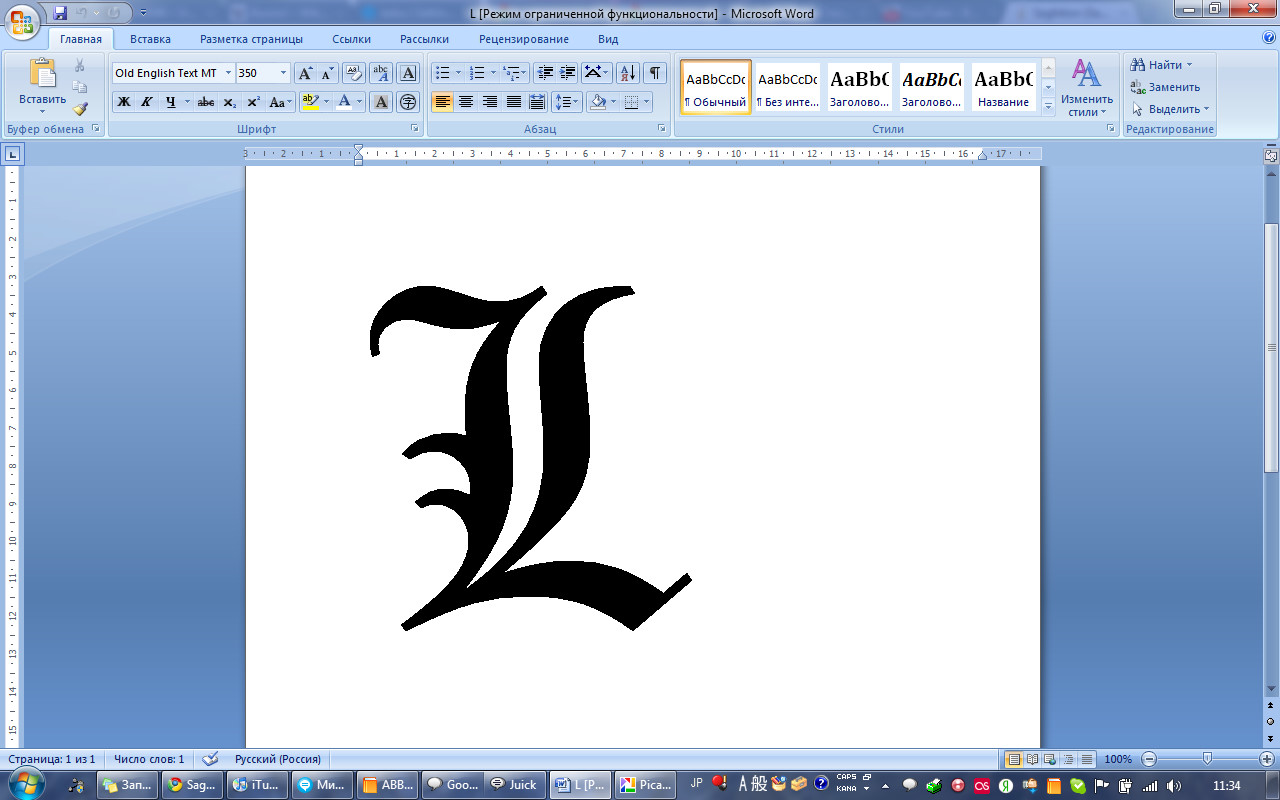Copy selection using the copy icon
The width and height of the screenshot is (1280, 800).
coord(80,87)
